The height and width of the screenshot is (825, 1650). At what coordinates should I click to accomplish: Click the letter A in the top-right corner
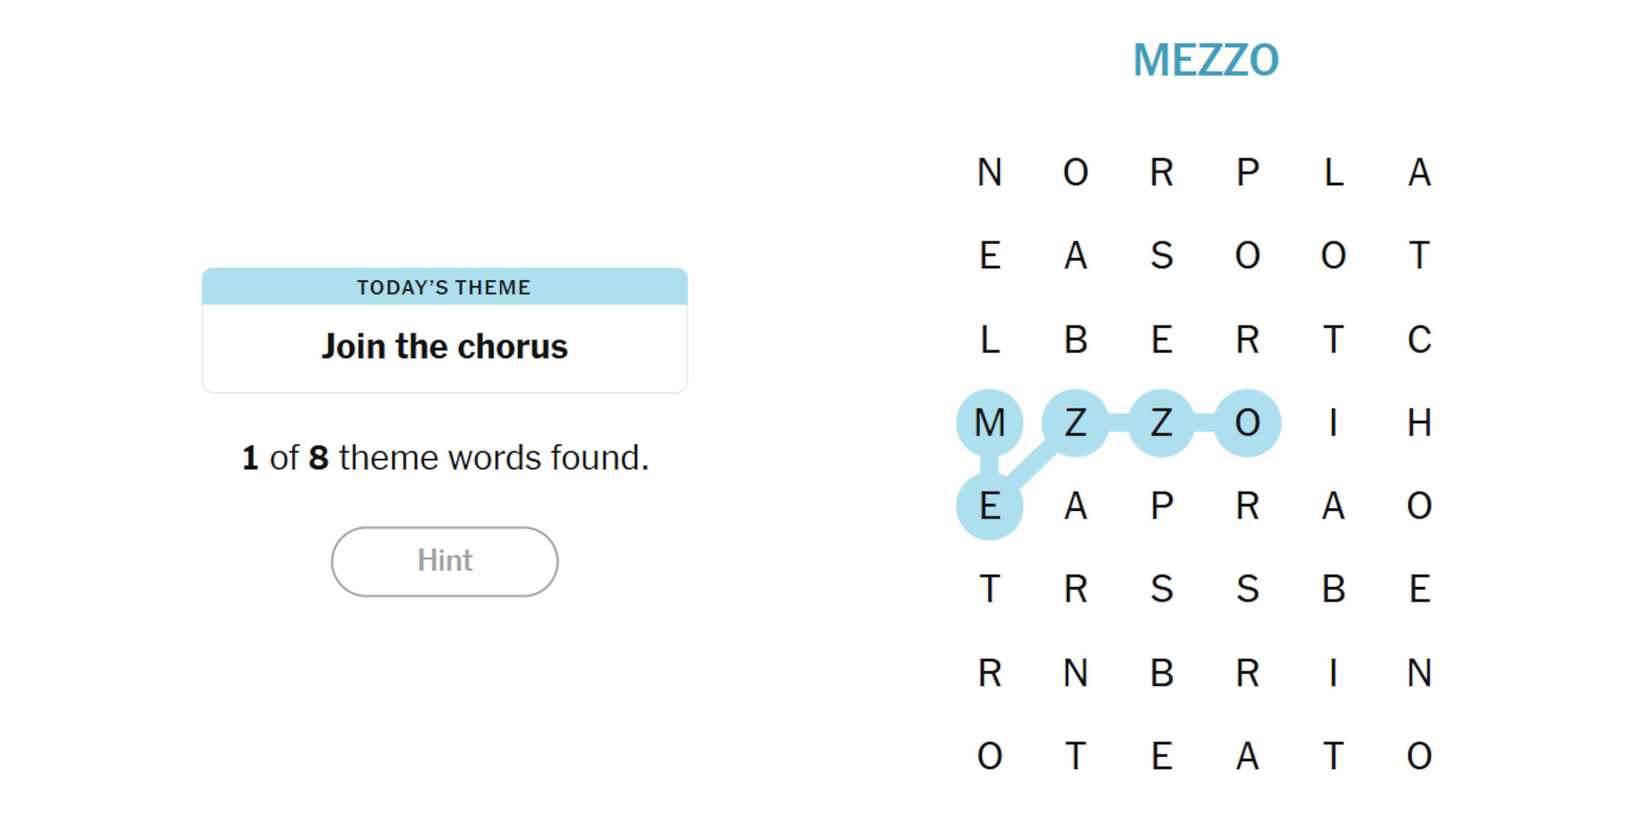(1419, 173)
